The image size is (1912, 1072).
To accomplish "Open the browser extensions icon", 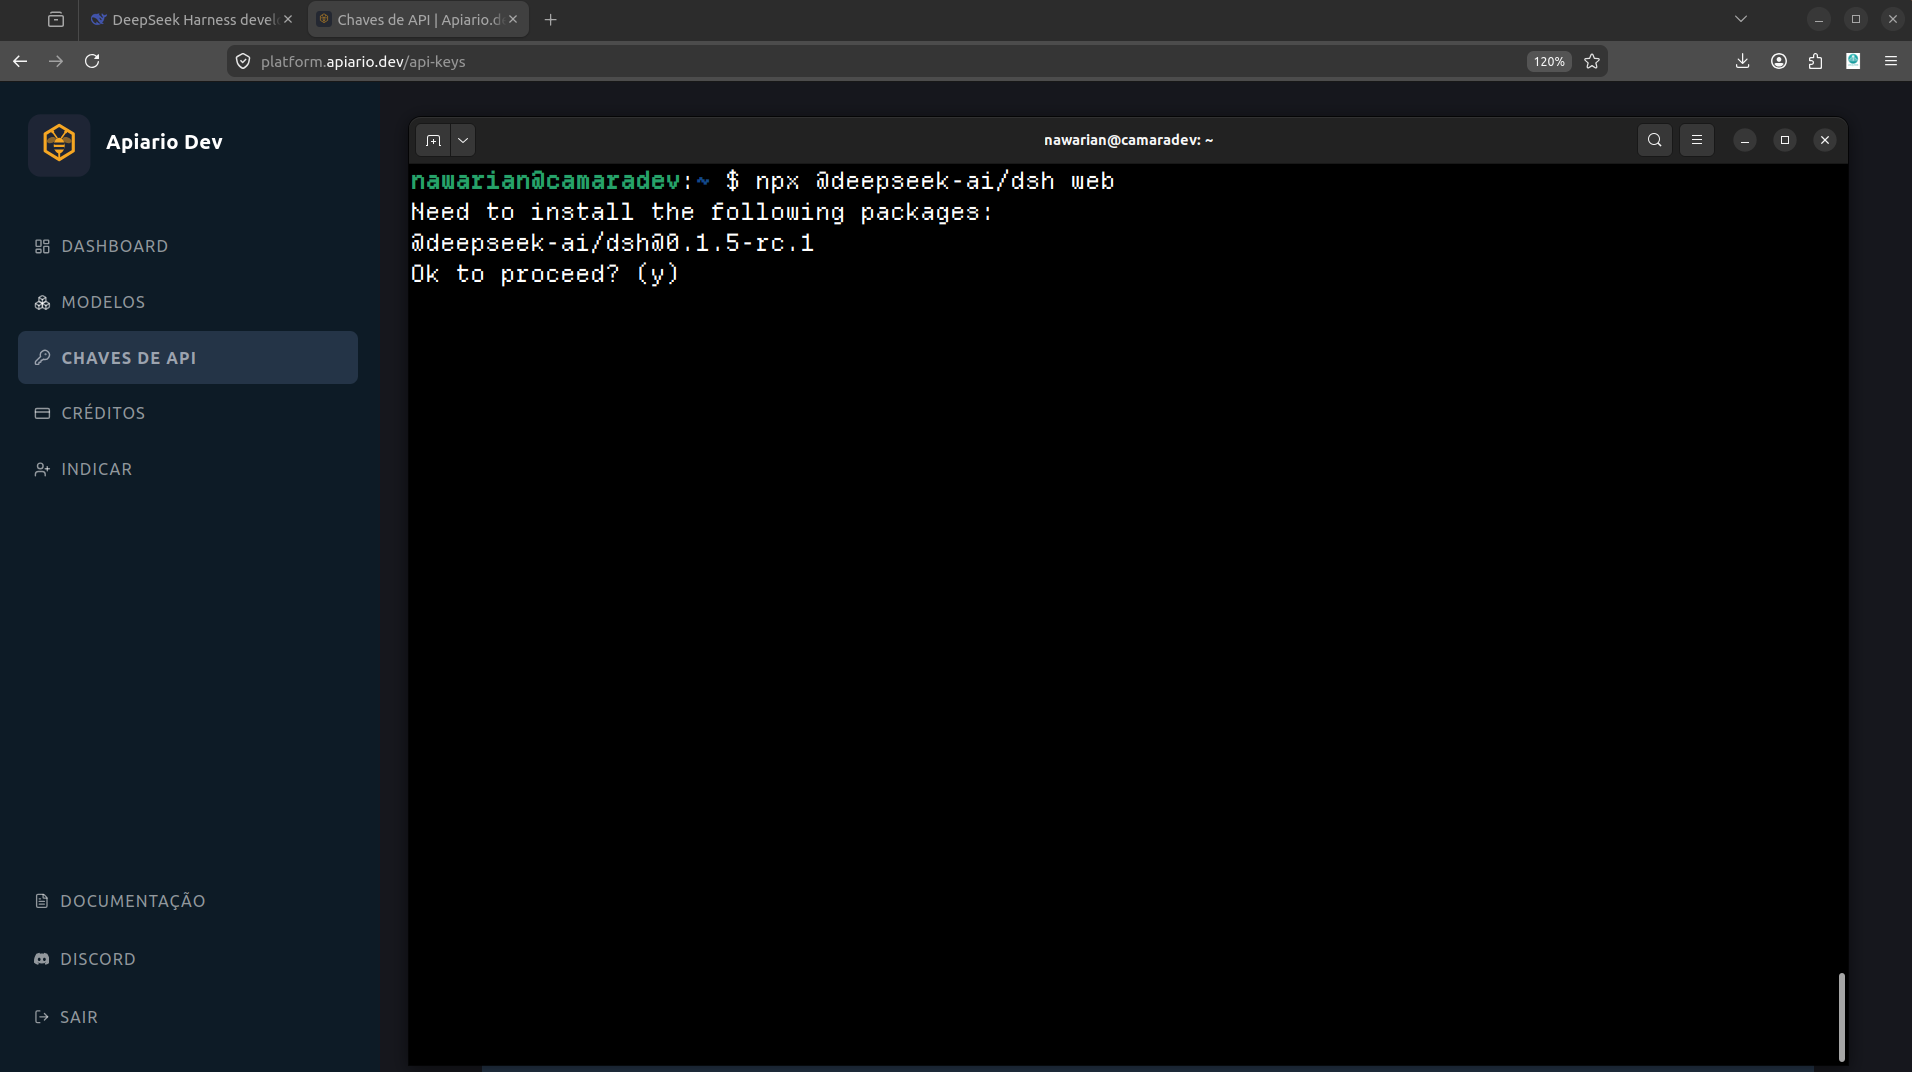I will (1816, 61).
